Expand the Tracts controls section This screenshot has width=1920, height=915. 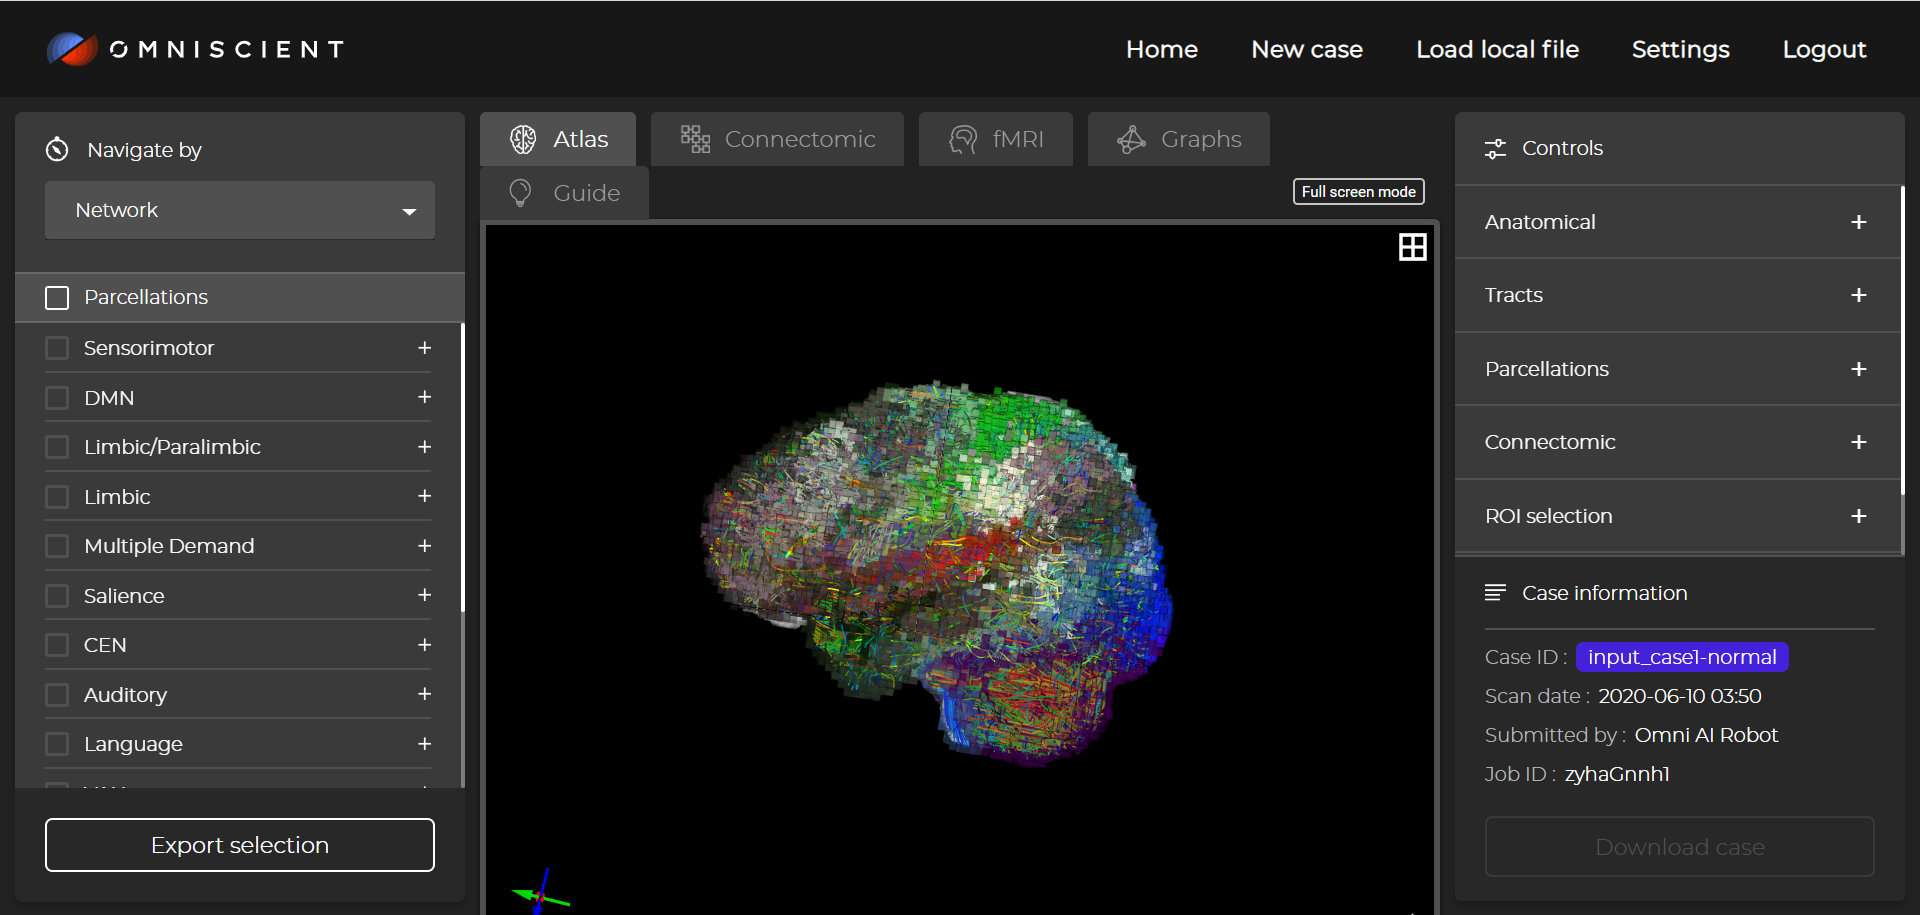tap(1858, 295)
